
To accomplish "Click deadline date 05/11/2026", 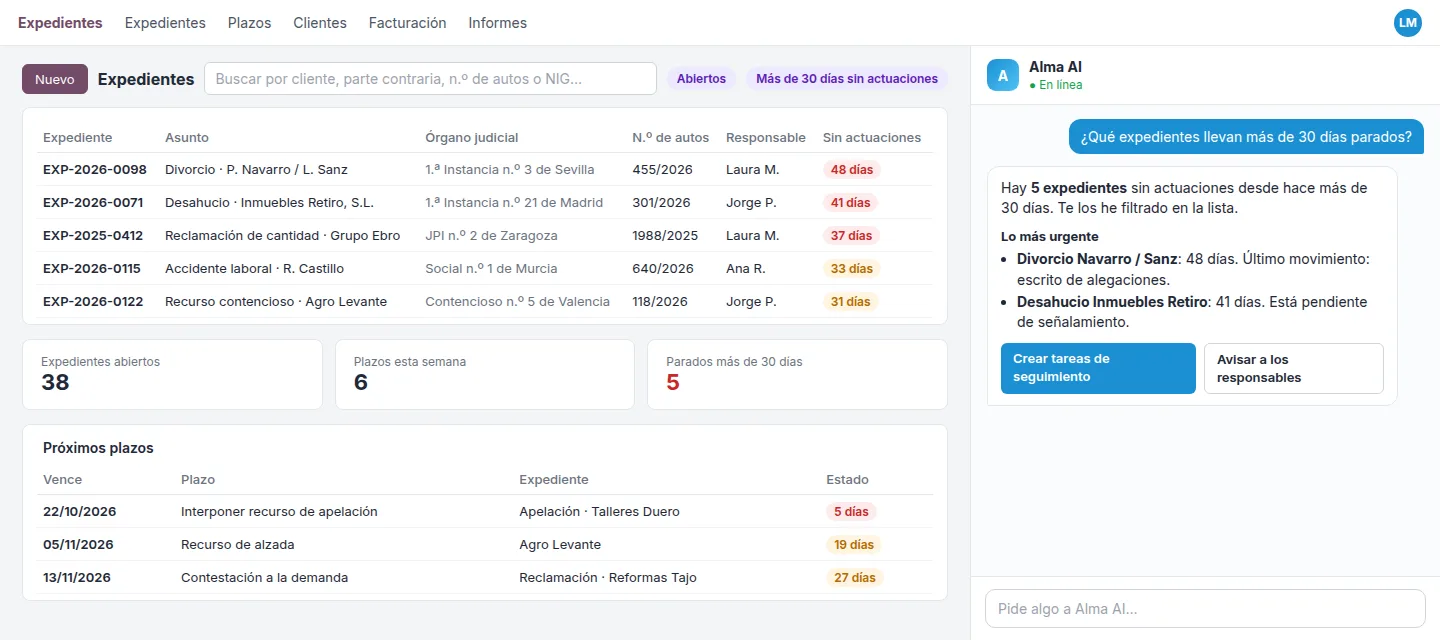I will pyautogui.click(x=78, y=545).
